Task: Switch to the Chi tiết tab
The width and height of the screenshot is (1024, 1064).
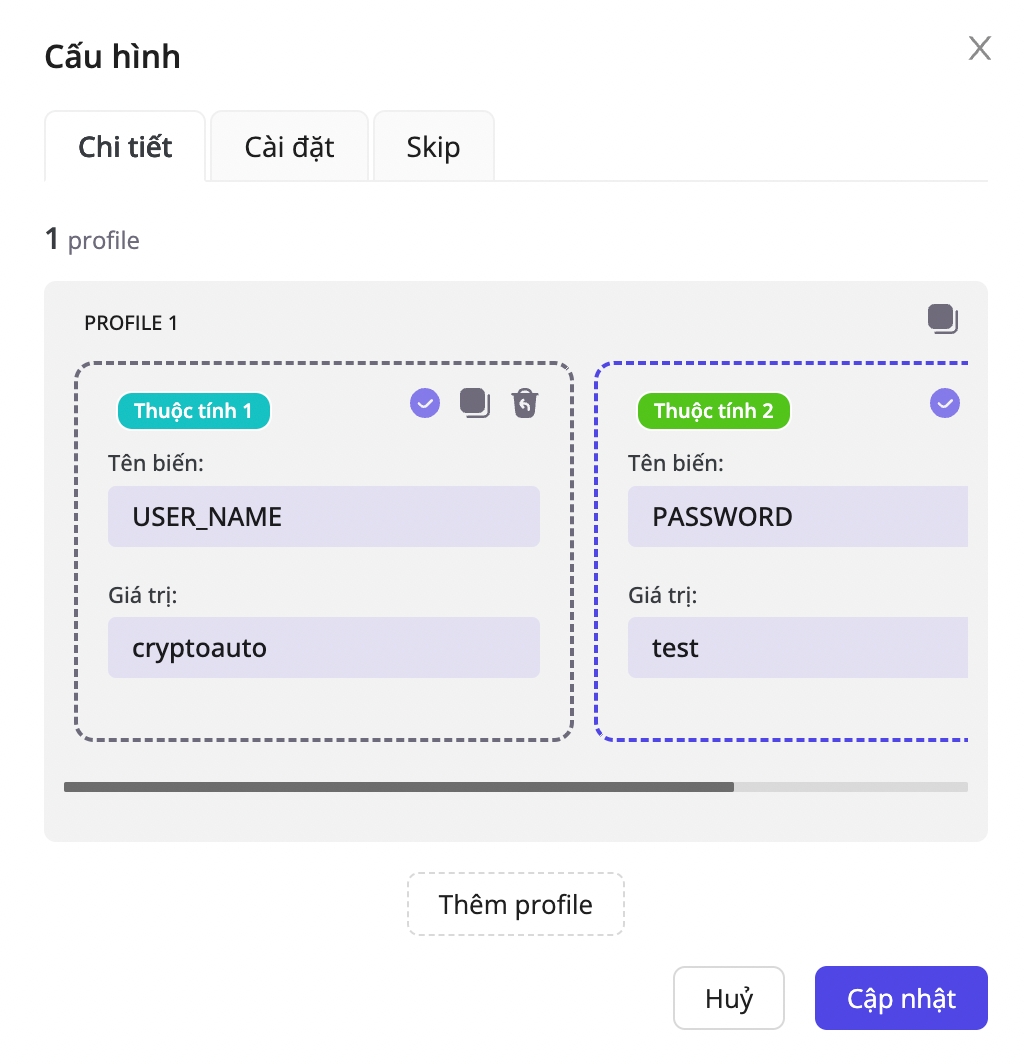Action: click(125, 148)
